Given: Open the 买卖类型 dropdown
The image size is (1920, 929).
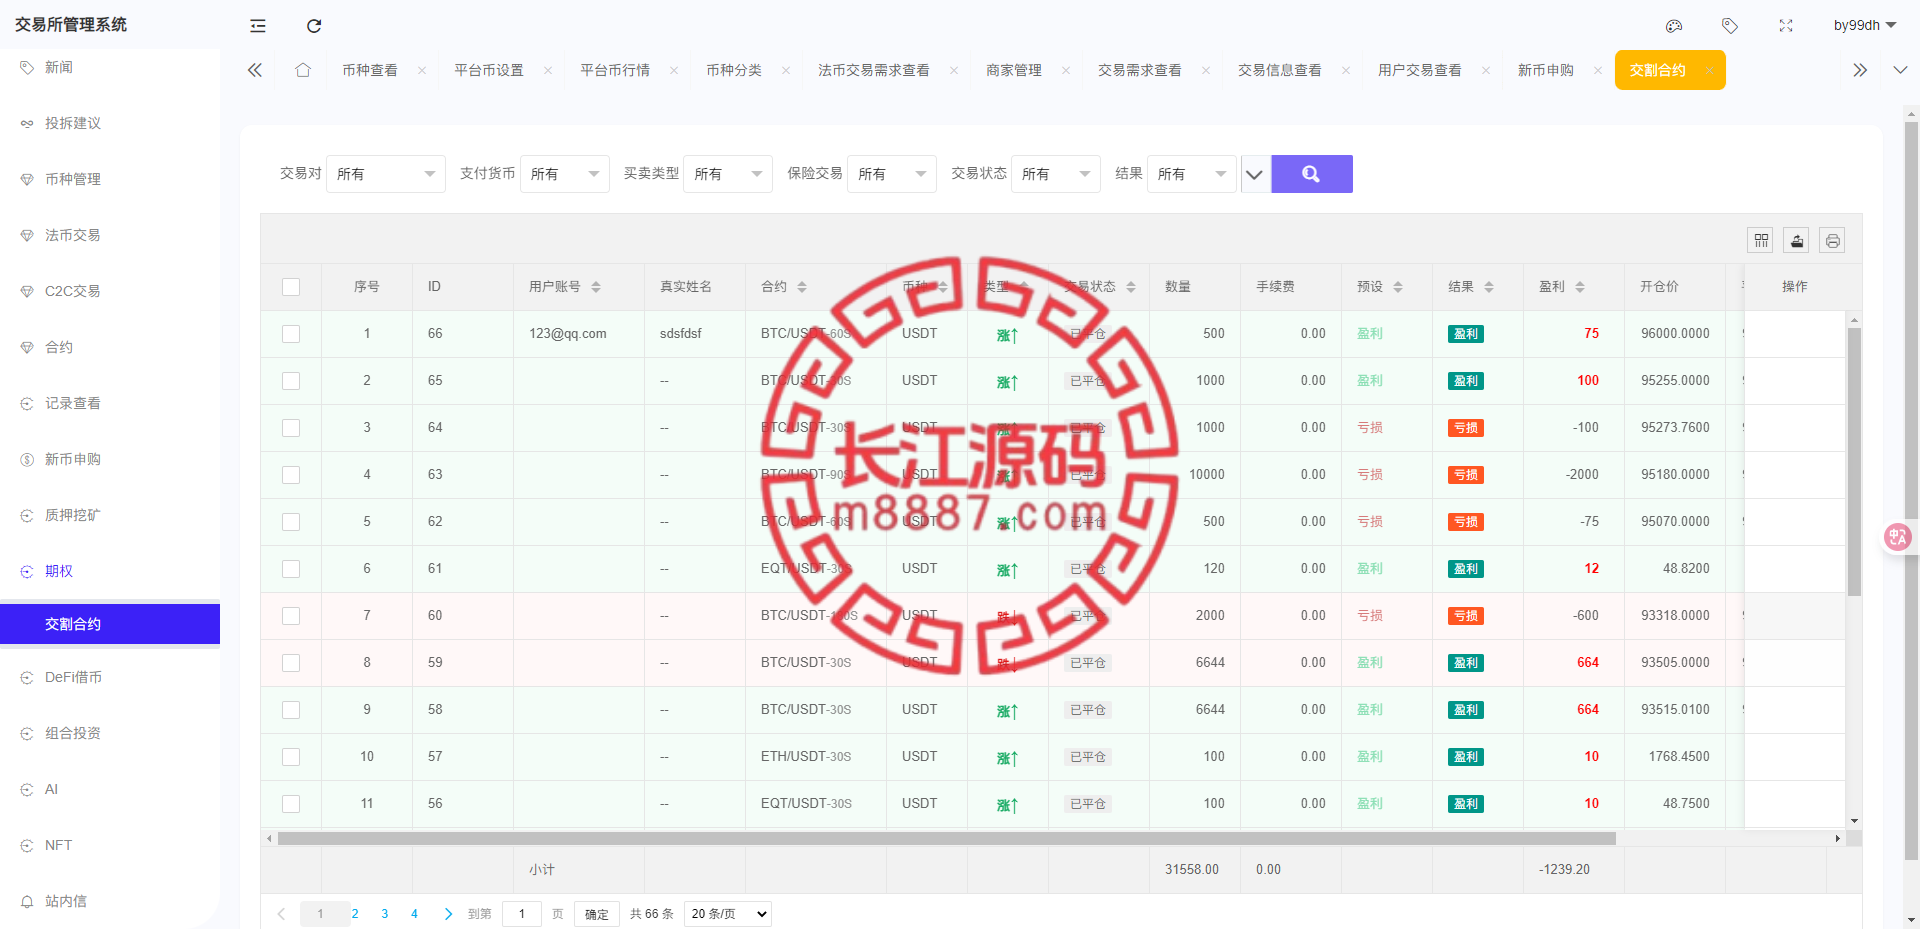Looking at the screenshot, I should click(728, 174).
